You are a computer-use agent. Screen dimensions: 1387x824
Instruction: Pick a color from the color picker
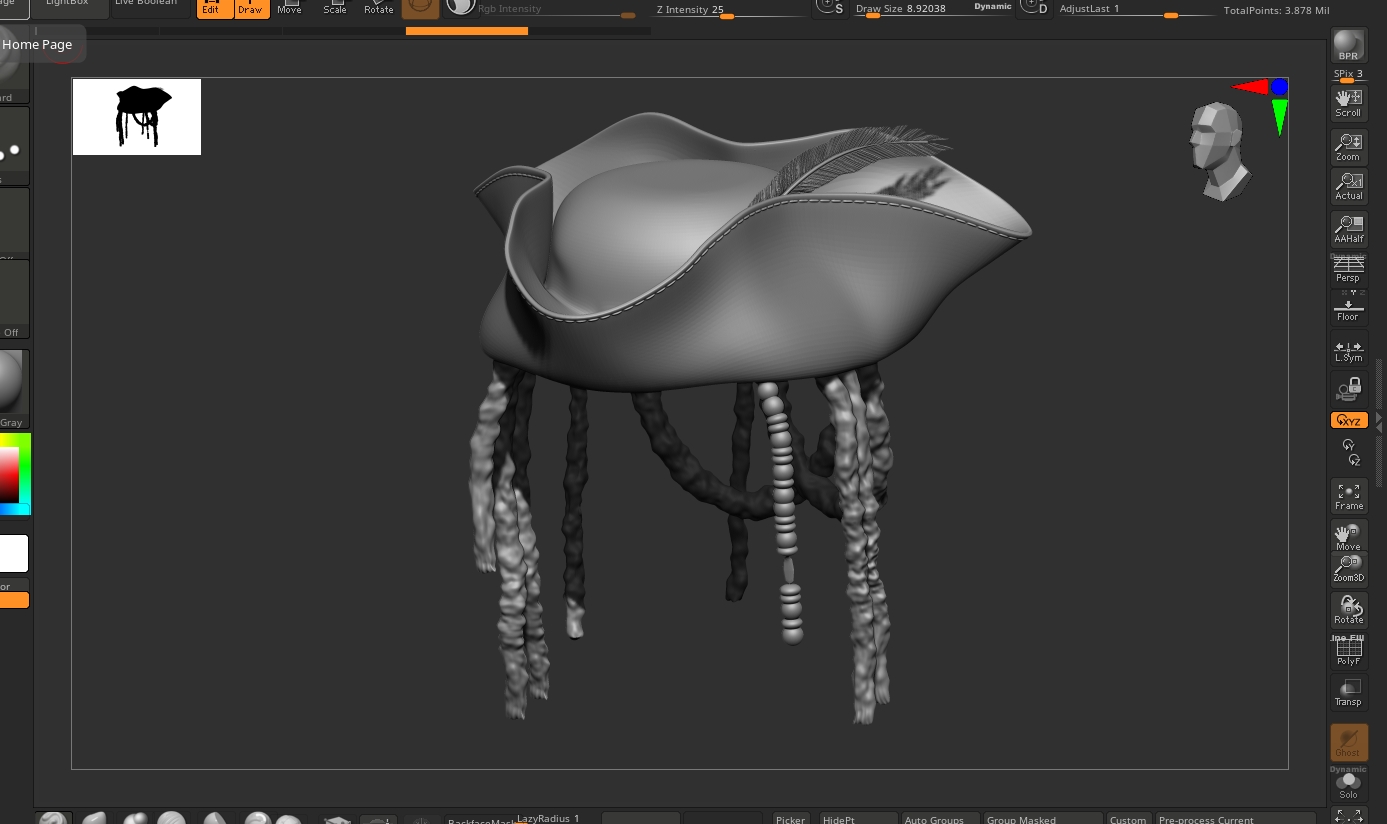[10, 473]
